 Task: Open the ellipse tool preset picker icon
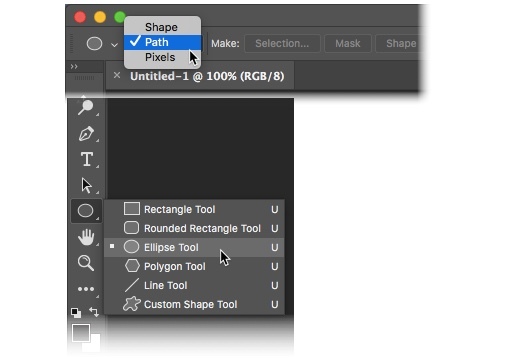[x=94, y=43]
